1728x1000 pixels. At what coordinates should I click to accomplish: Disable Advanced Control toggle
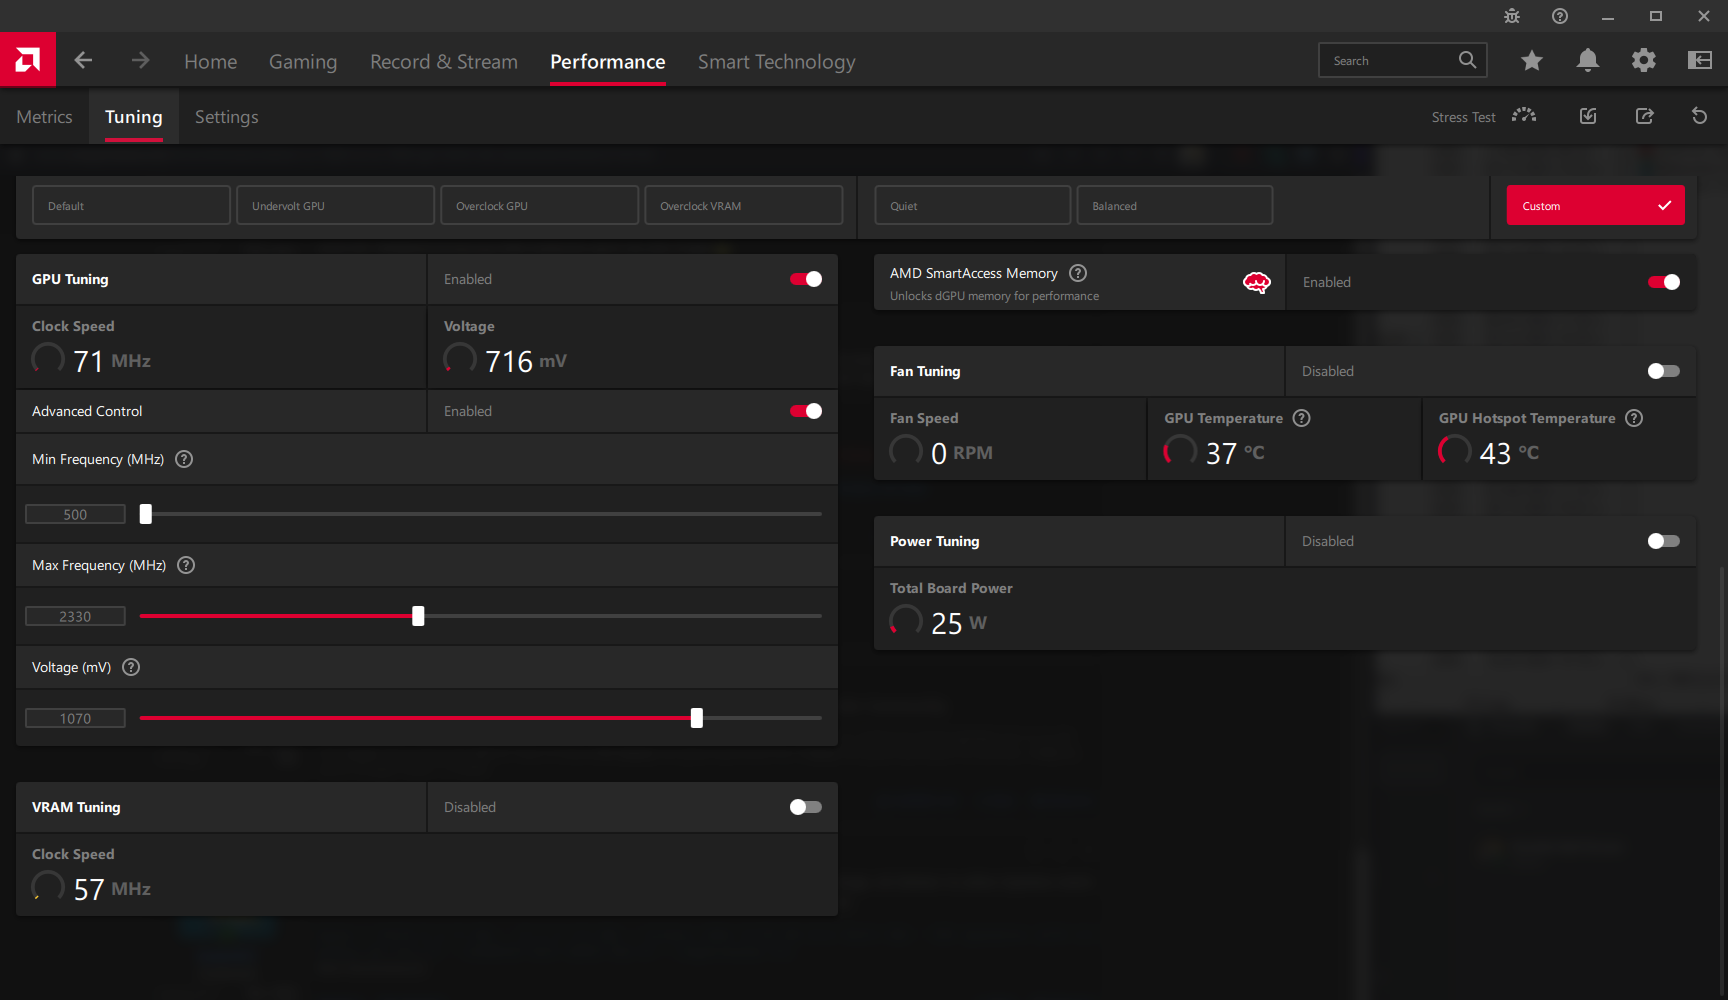tap(806, 411)
